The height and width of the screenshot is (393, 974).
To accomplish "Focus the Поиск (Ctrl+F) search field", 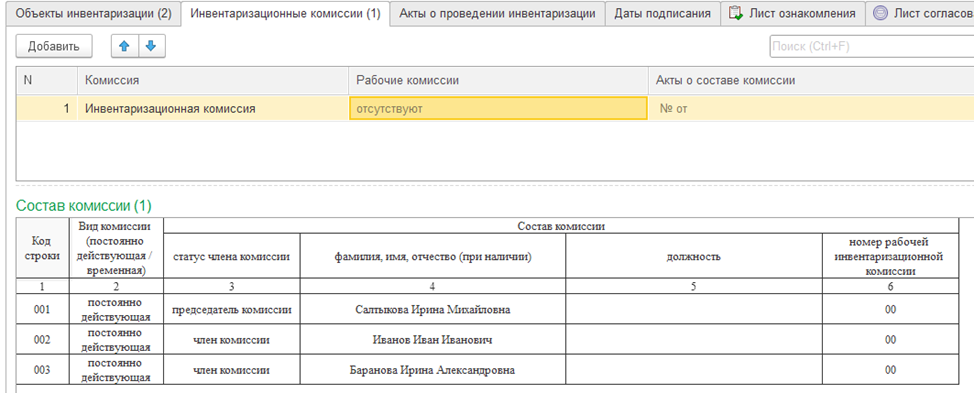I will point(872,47).
